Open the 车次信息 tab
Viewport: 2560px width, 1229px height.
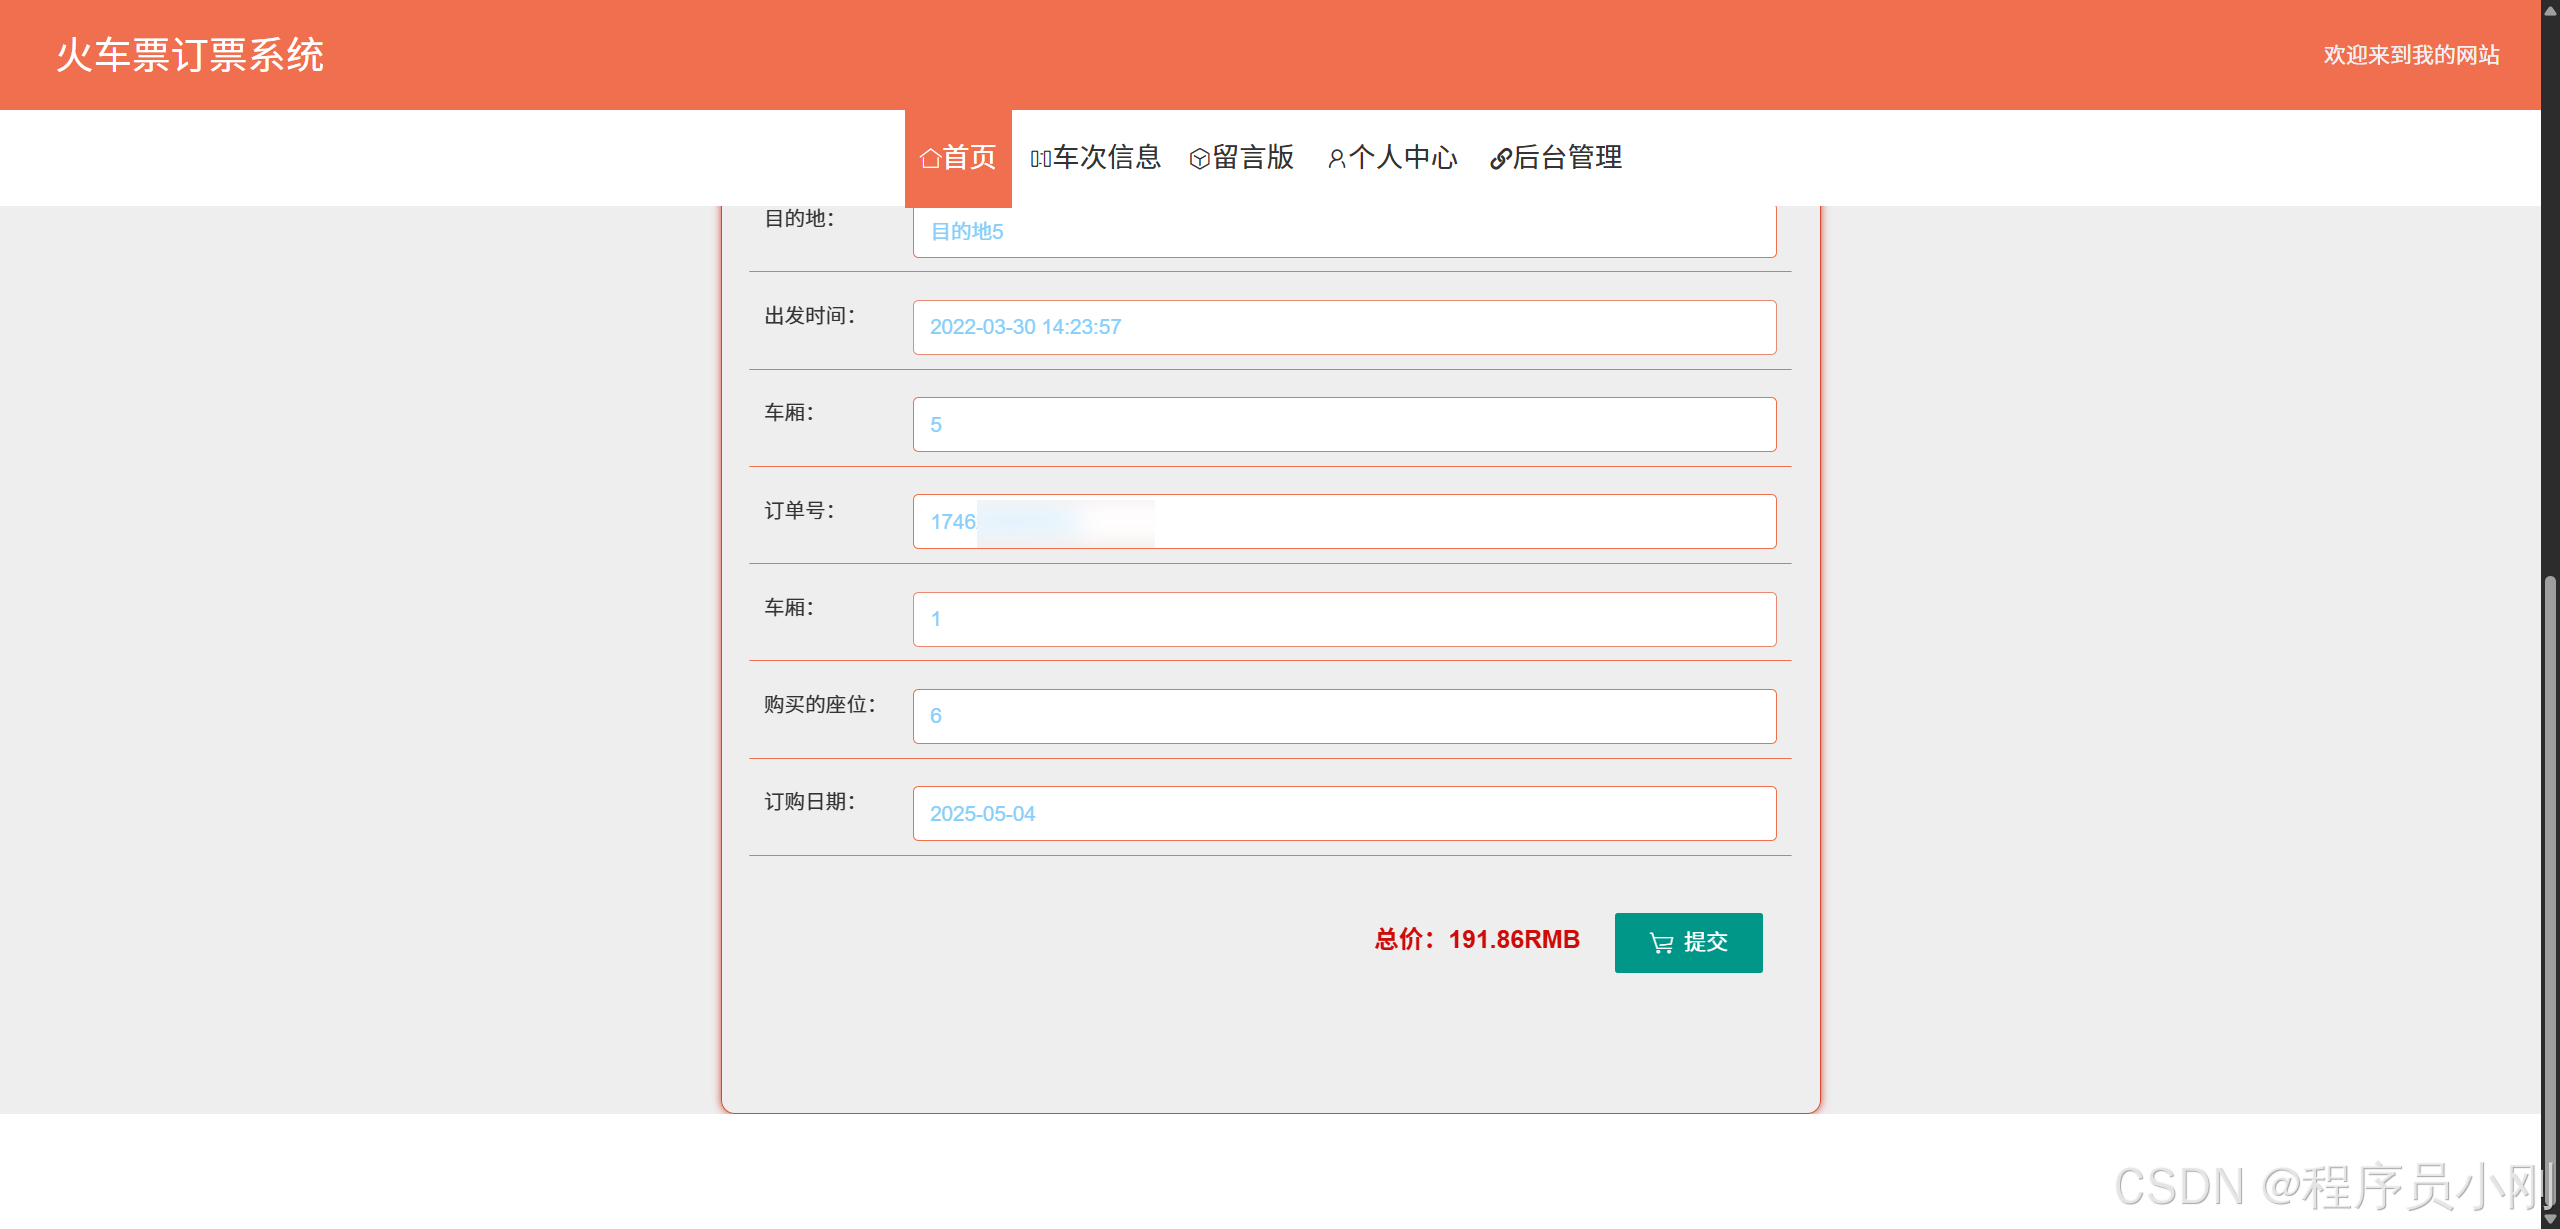click(1106, 158)
